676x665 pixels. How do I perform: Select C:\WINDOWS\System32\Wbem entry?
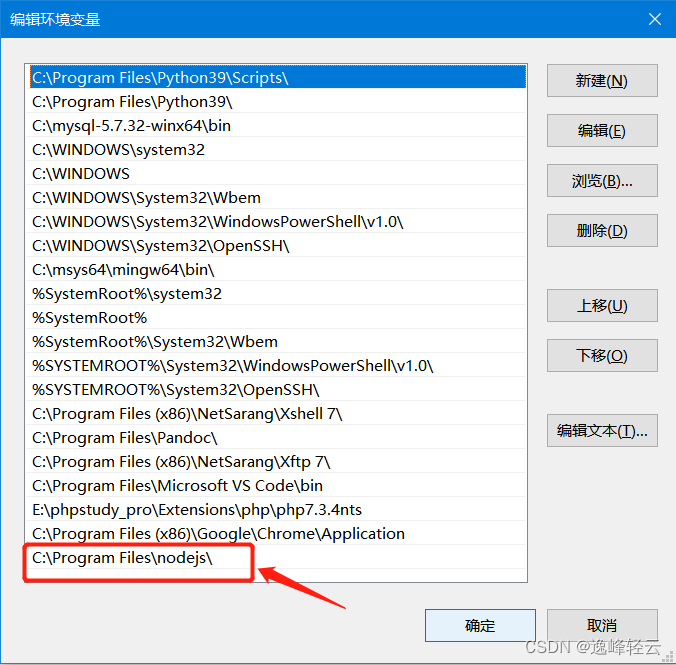click(278, 198)
